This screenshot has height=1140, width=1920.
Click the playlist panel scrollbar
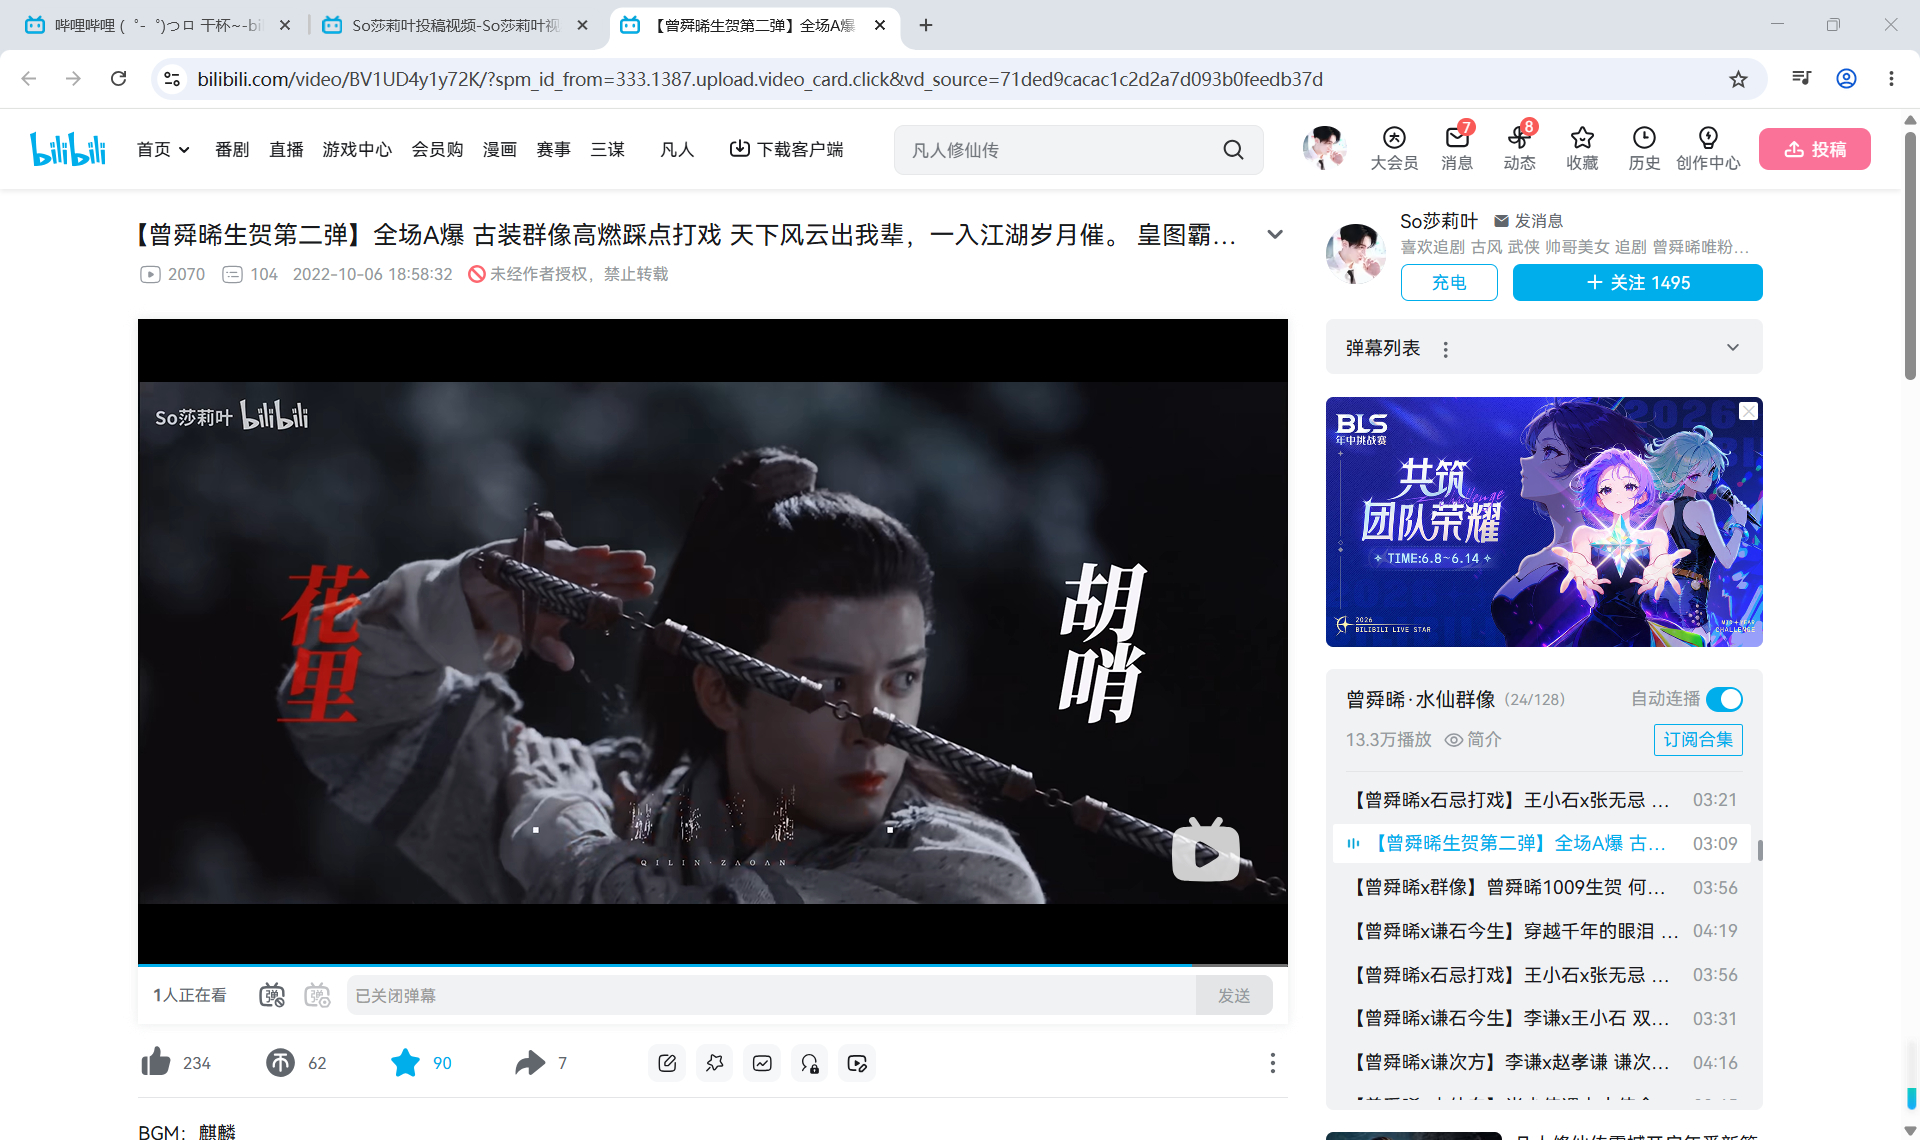(1759, 850)
